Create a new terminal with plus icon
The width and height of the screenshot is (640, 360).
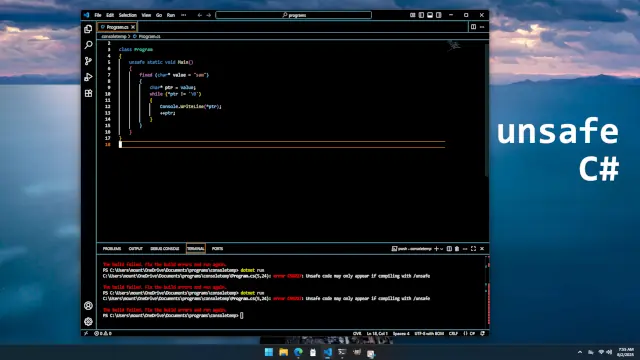click(436, 249)
